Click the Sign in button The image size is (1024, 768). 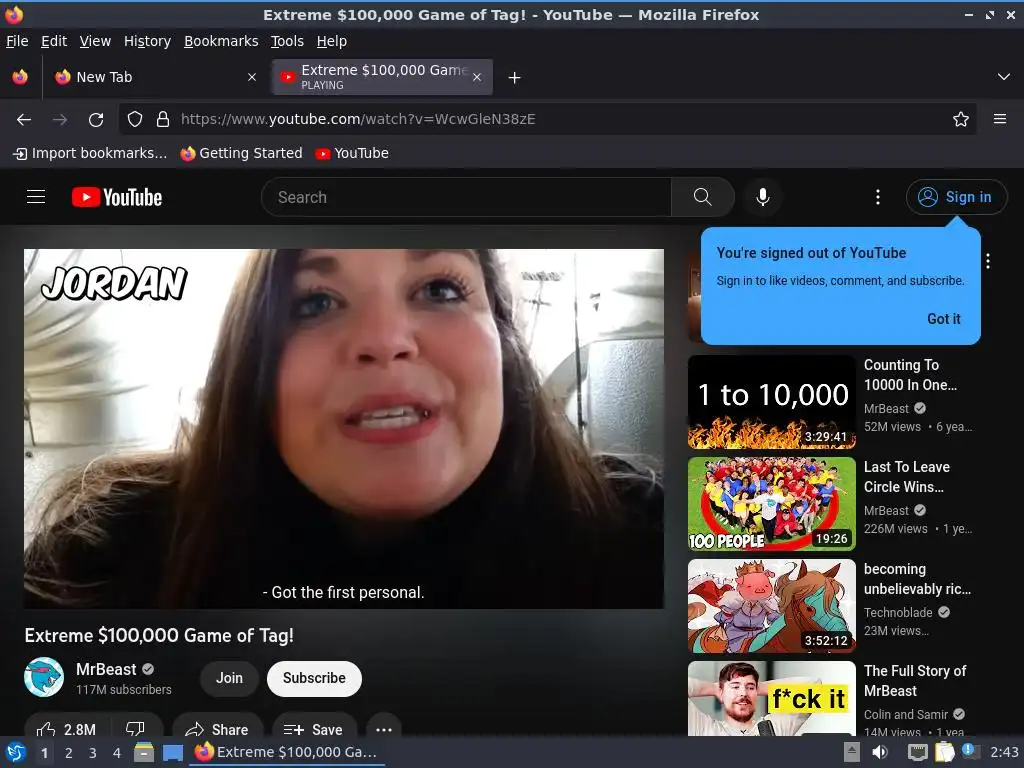956,197
